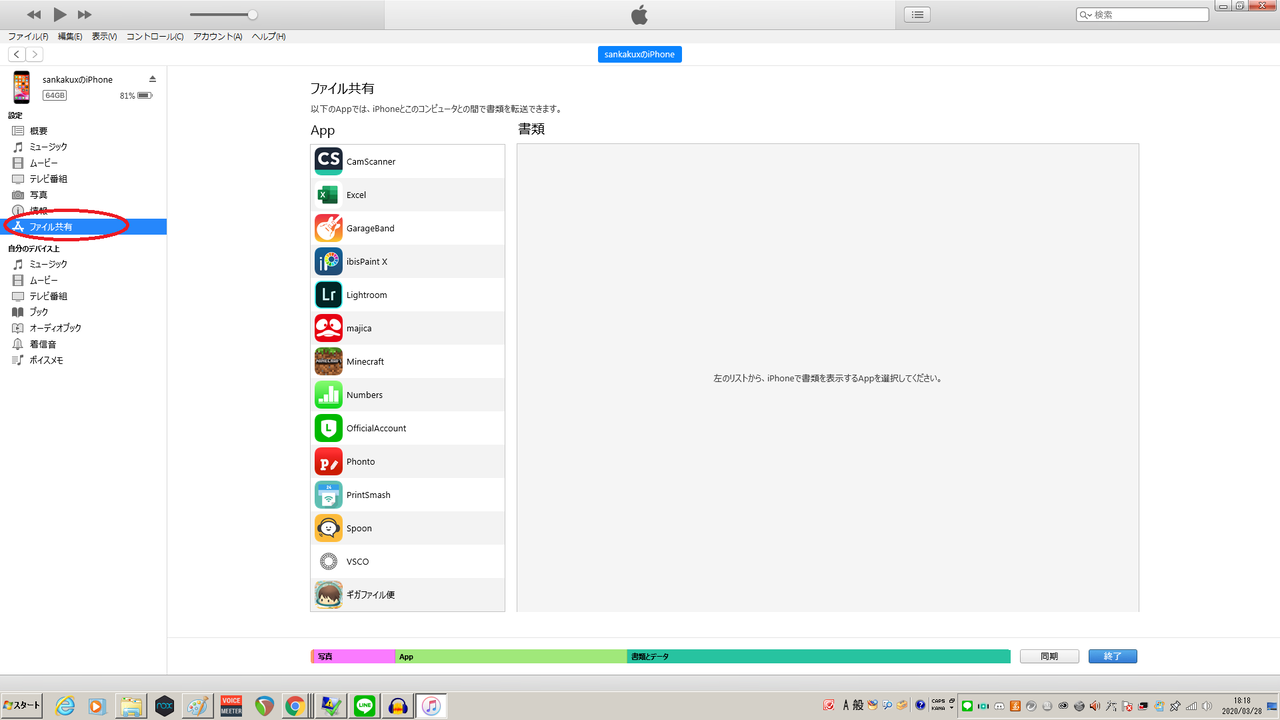Select GarageBand app in list
The width and height of the screenshot is (1280, 720).
click(x=408, y=228)
